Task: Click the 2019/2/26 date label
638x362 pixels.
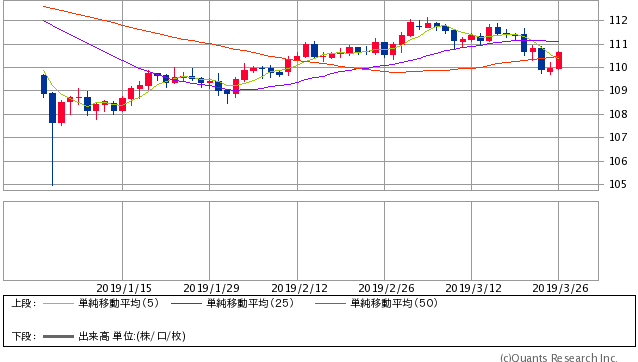Action: pos(386,288)
